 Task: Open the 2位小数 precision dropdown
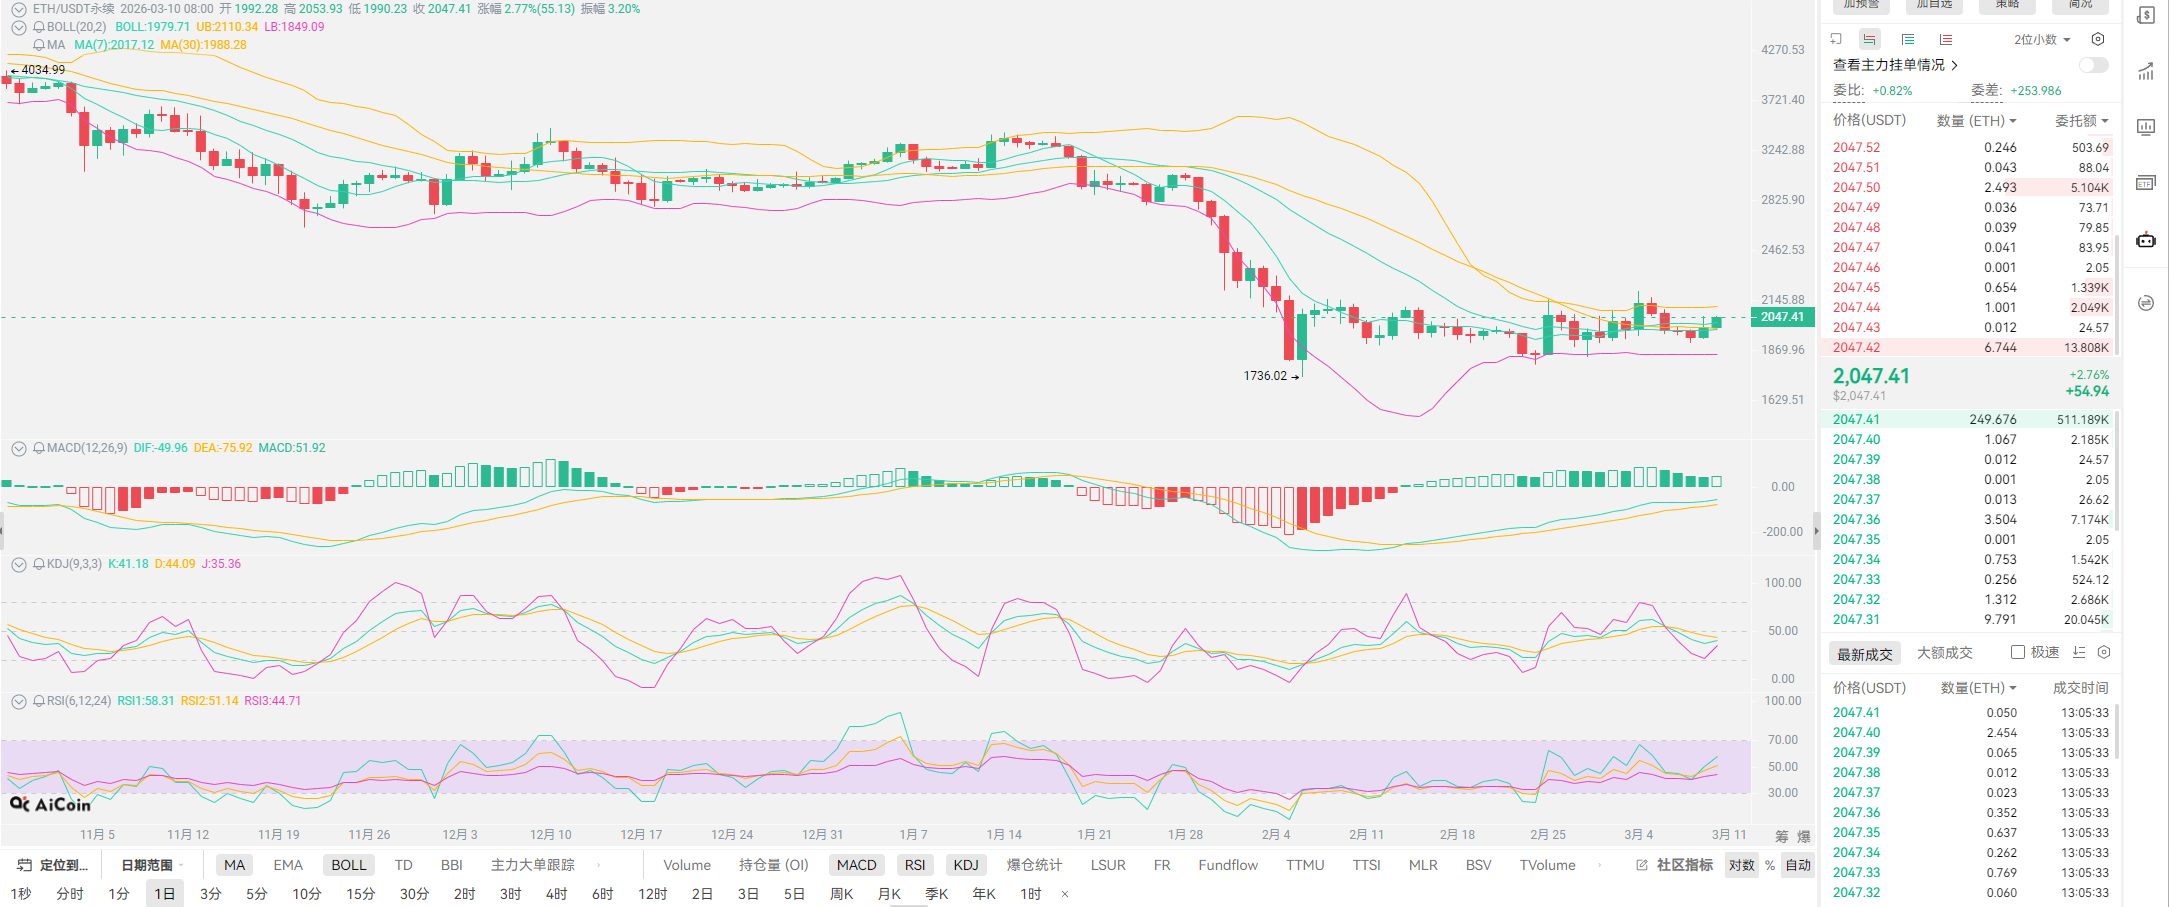pos(2042,40)
